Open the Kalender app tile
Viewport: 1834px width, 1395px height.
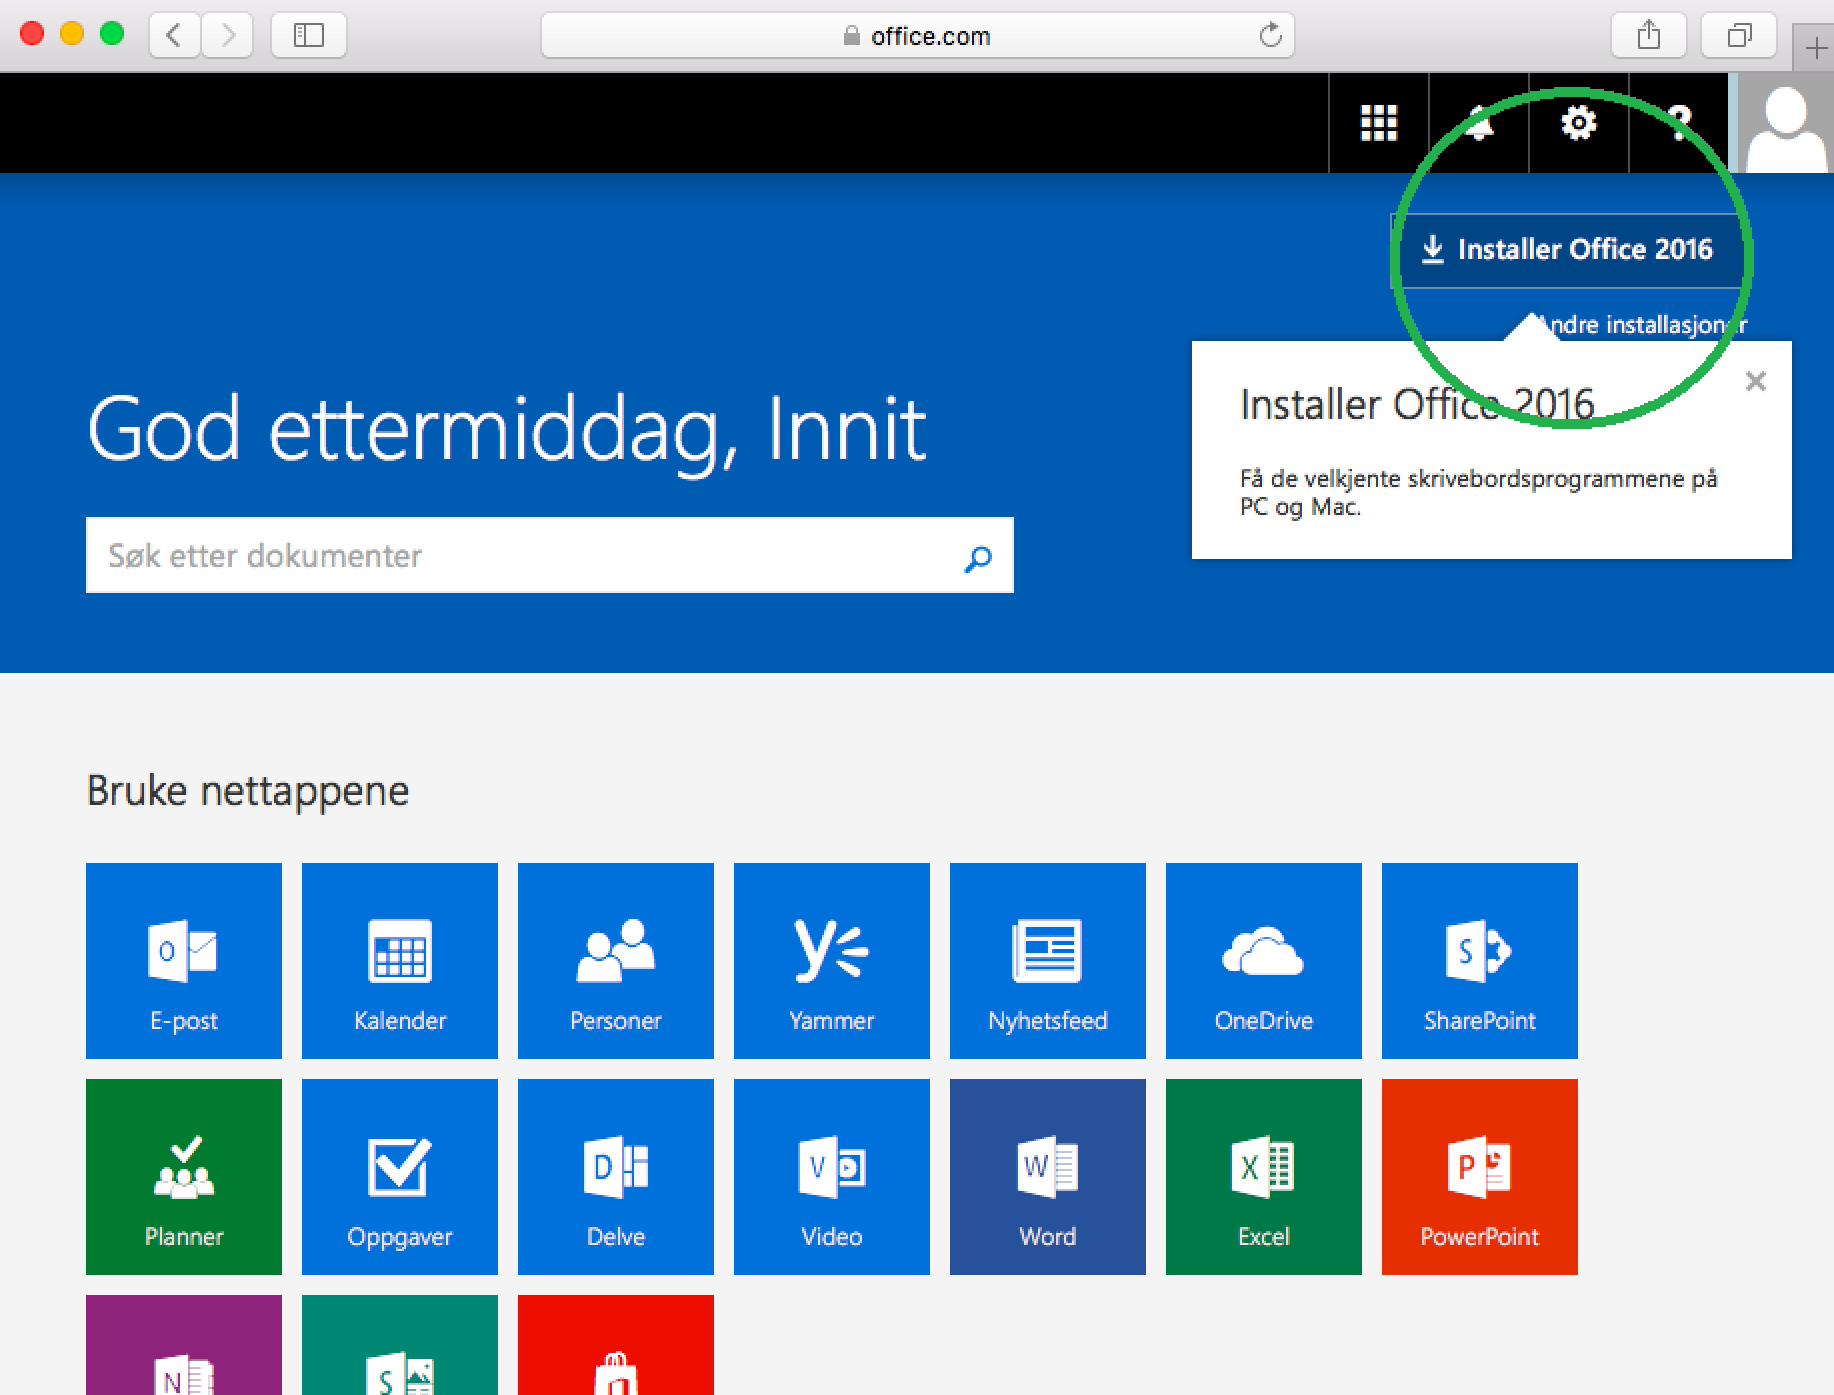click(x=400, y=960)
